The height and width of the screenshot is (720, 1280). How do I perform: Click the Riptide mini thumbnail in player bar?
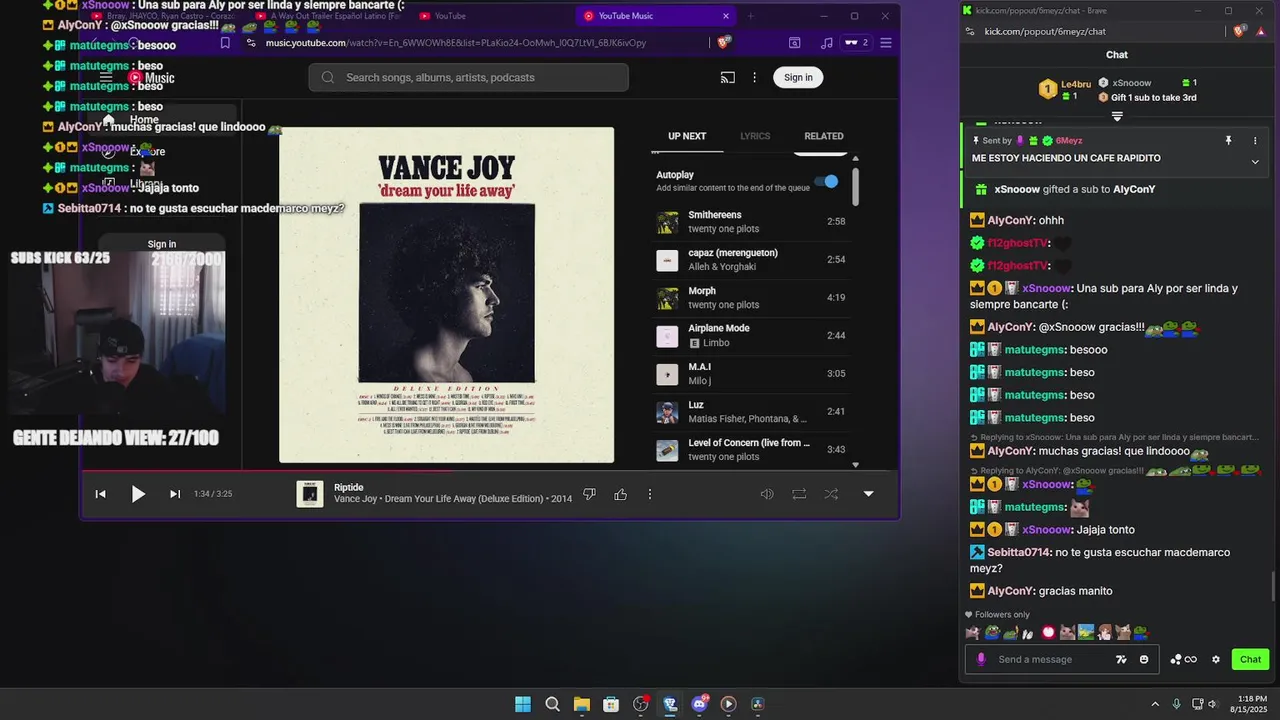310,494
